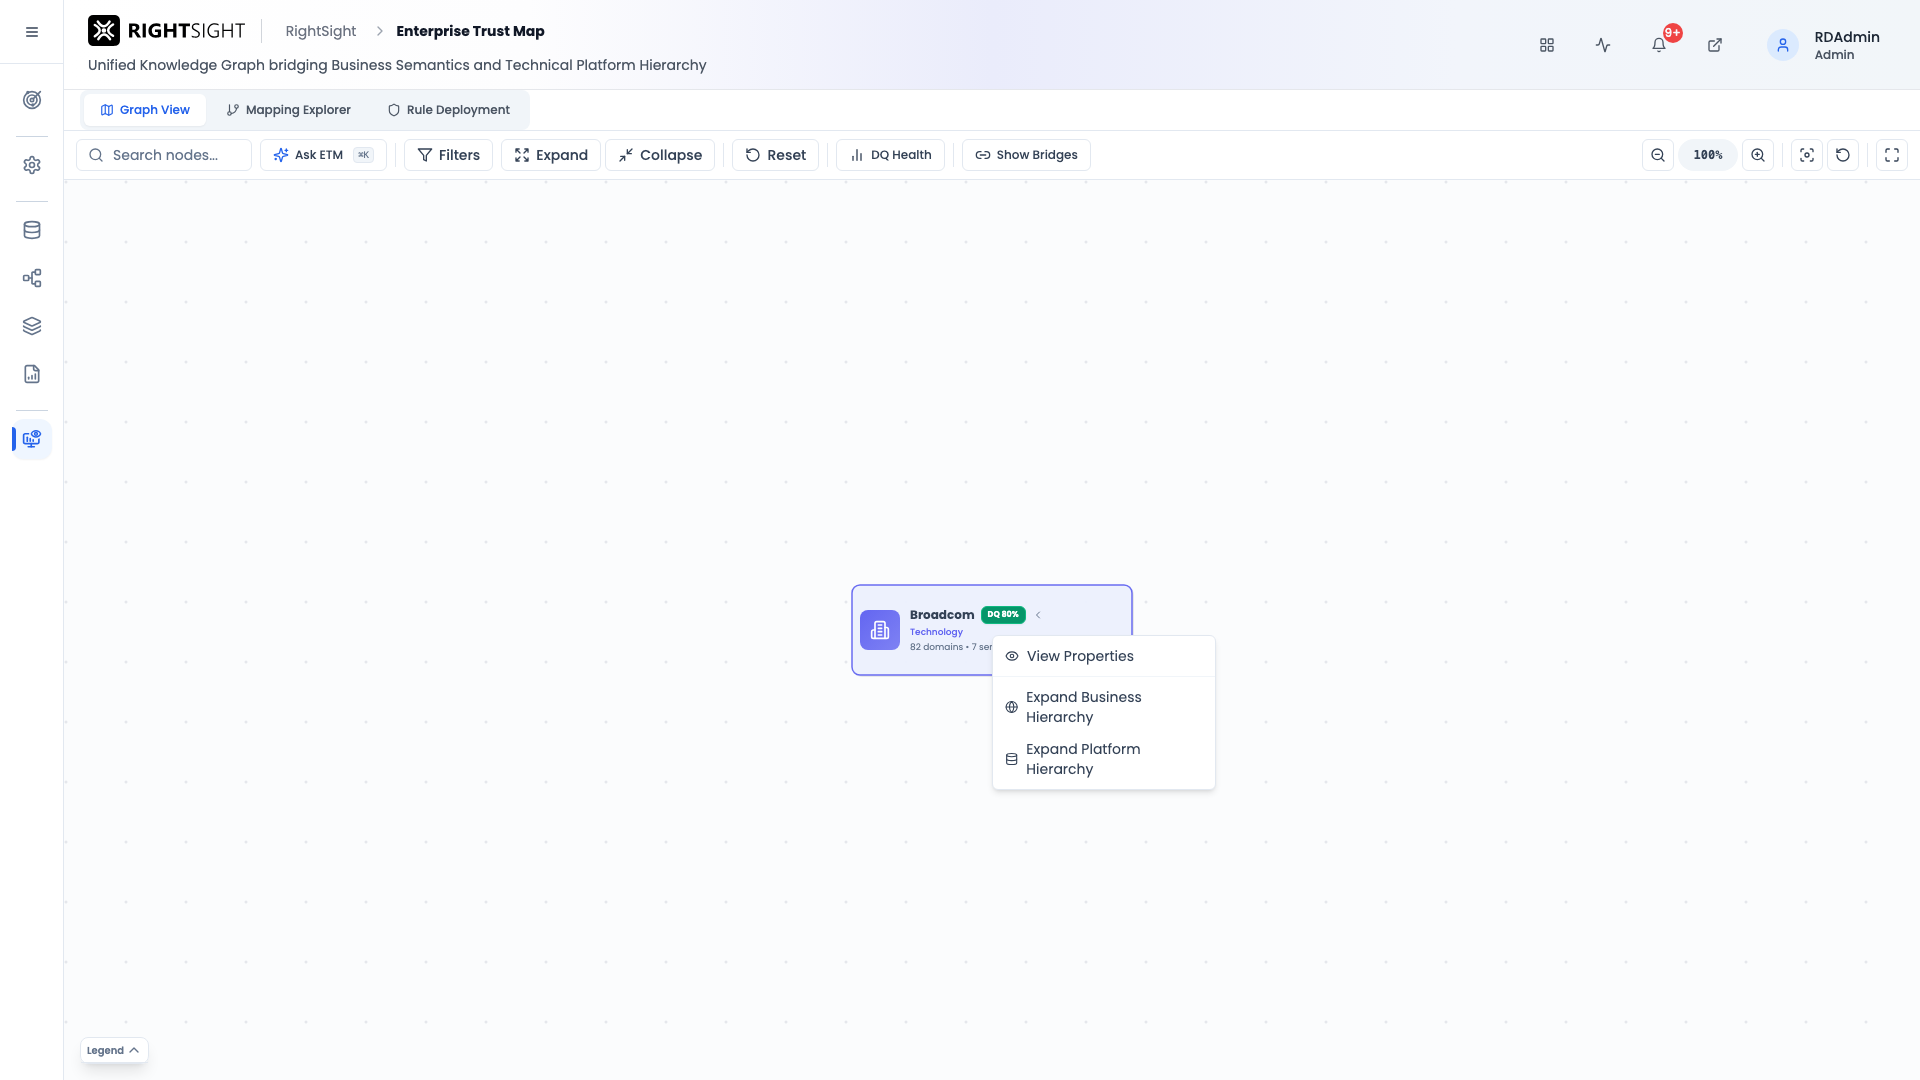Open the report document sidebar icon
1920x1080 pixels.
(32, 374)
